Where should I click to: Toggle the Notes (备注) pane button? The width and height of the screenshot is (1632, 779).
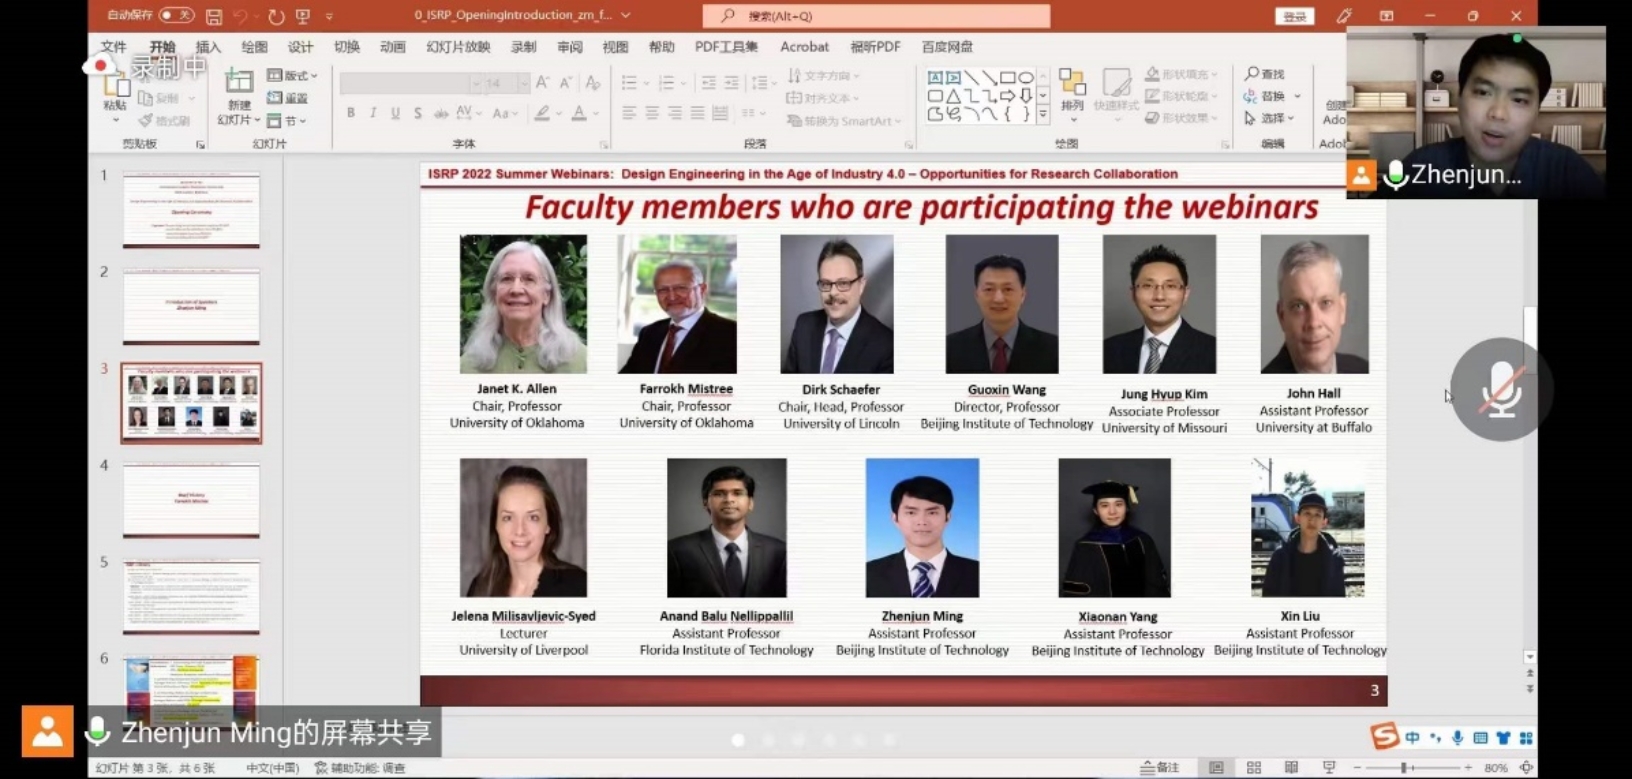[x=1160, y=768]
